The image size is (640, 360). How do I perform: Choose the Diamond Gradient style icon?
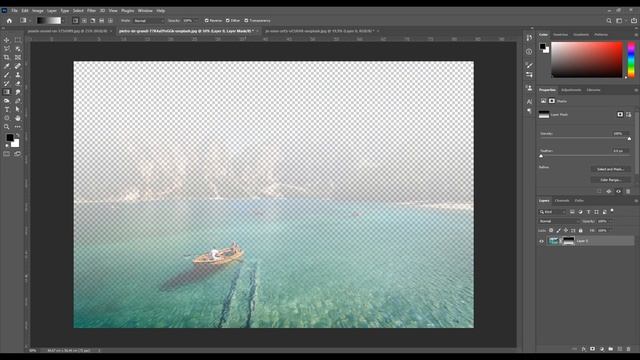click(110, 20)
